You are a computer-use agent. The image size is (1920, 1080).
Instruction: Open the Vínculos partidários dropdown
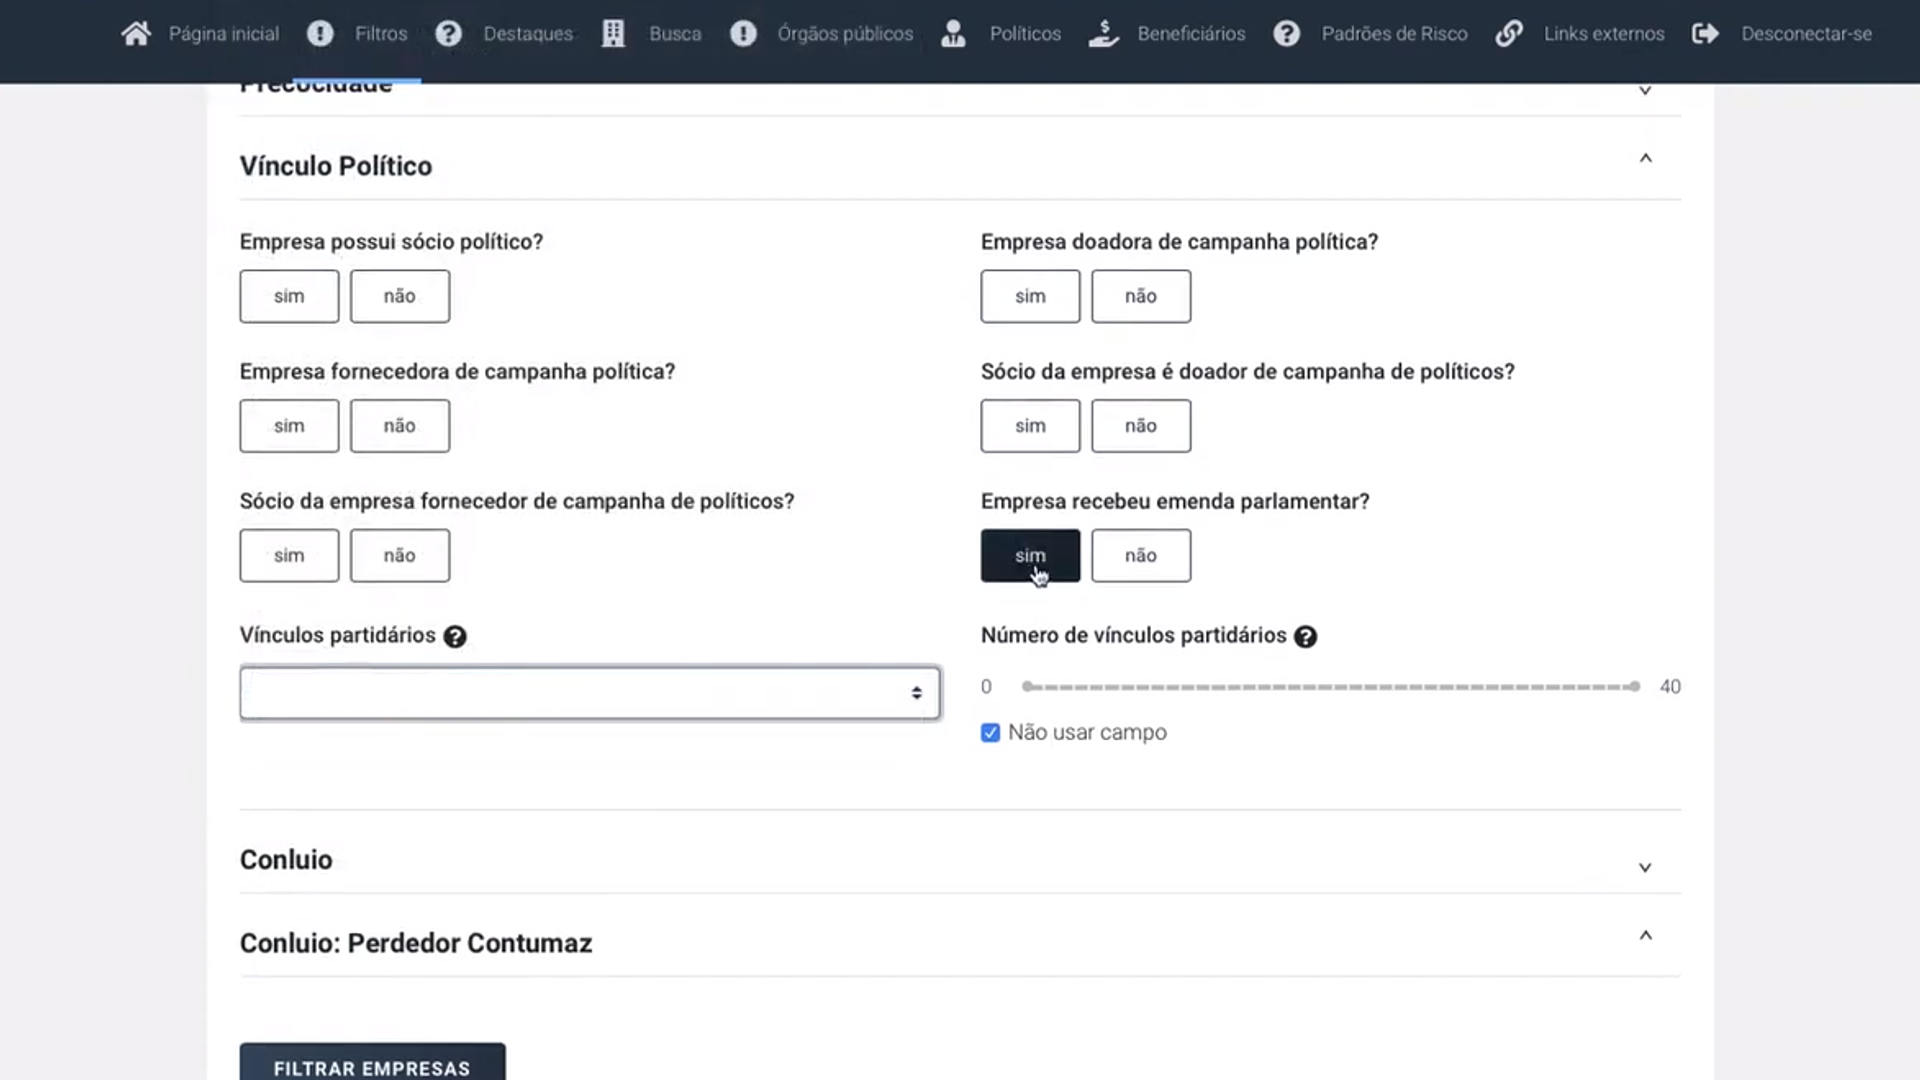(589, 693)
